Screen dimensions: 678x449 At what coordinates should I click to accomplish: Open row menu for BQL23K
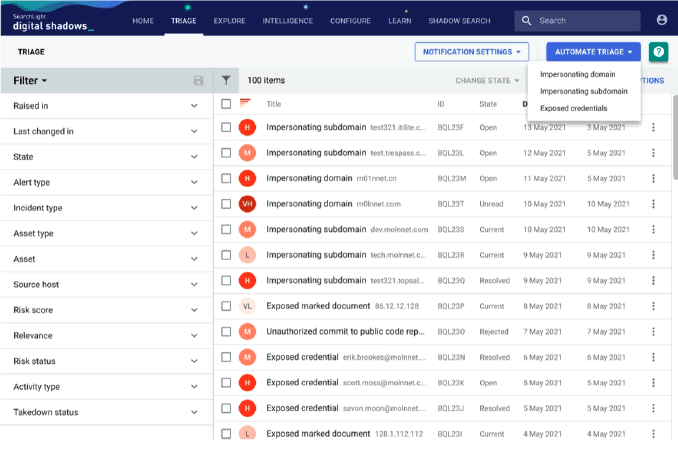pos(653,382)
